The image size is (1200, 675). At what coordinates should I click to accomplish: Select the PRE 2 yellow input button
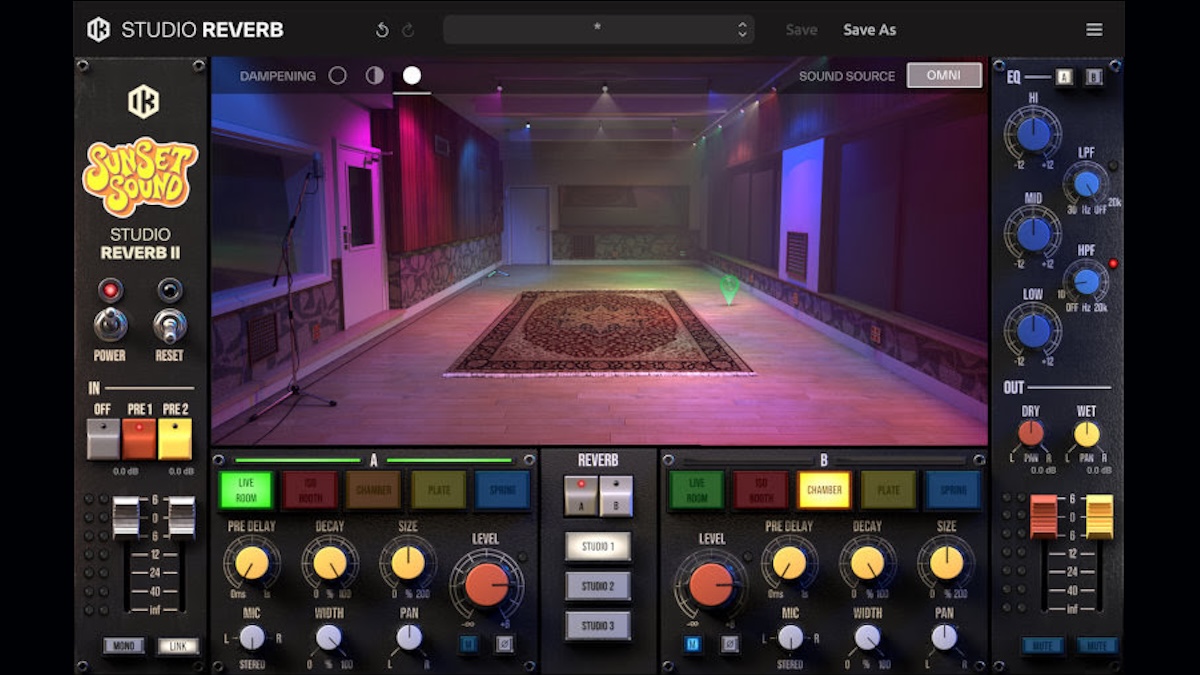(175, 438)
